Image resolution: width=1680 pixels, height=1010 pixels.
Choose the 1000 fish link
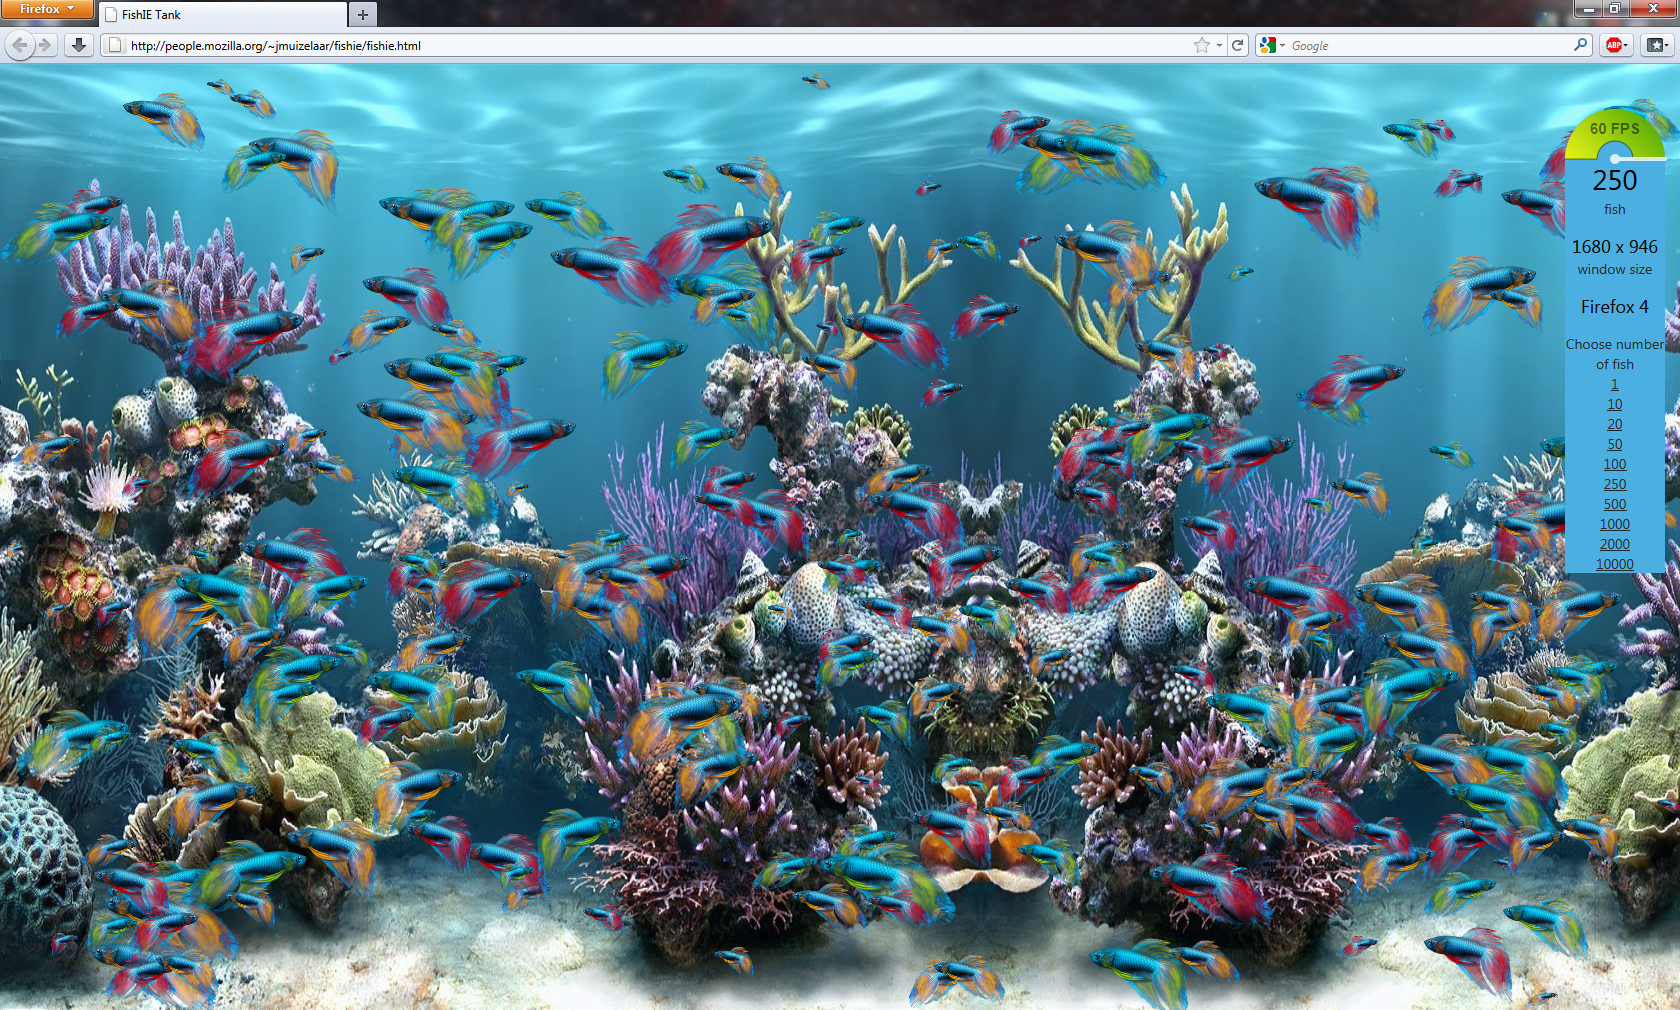point(1614,525)
